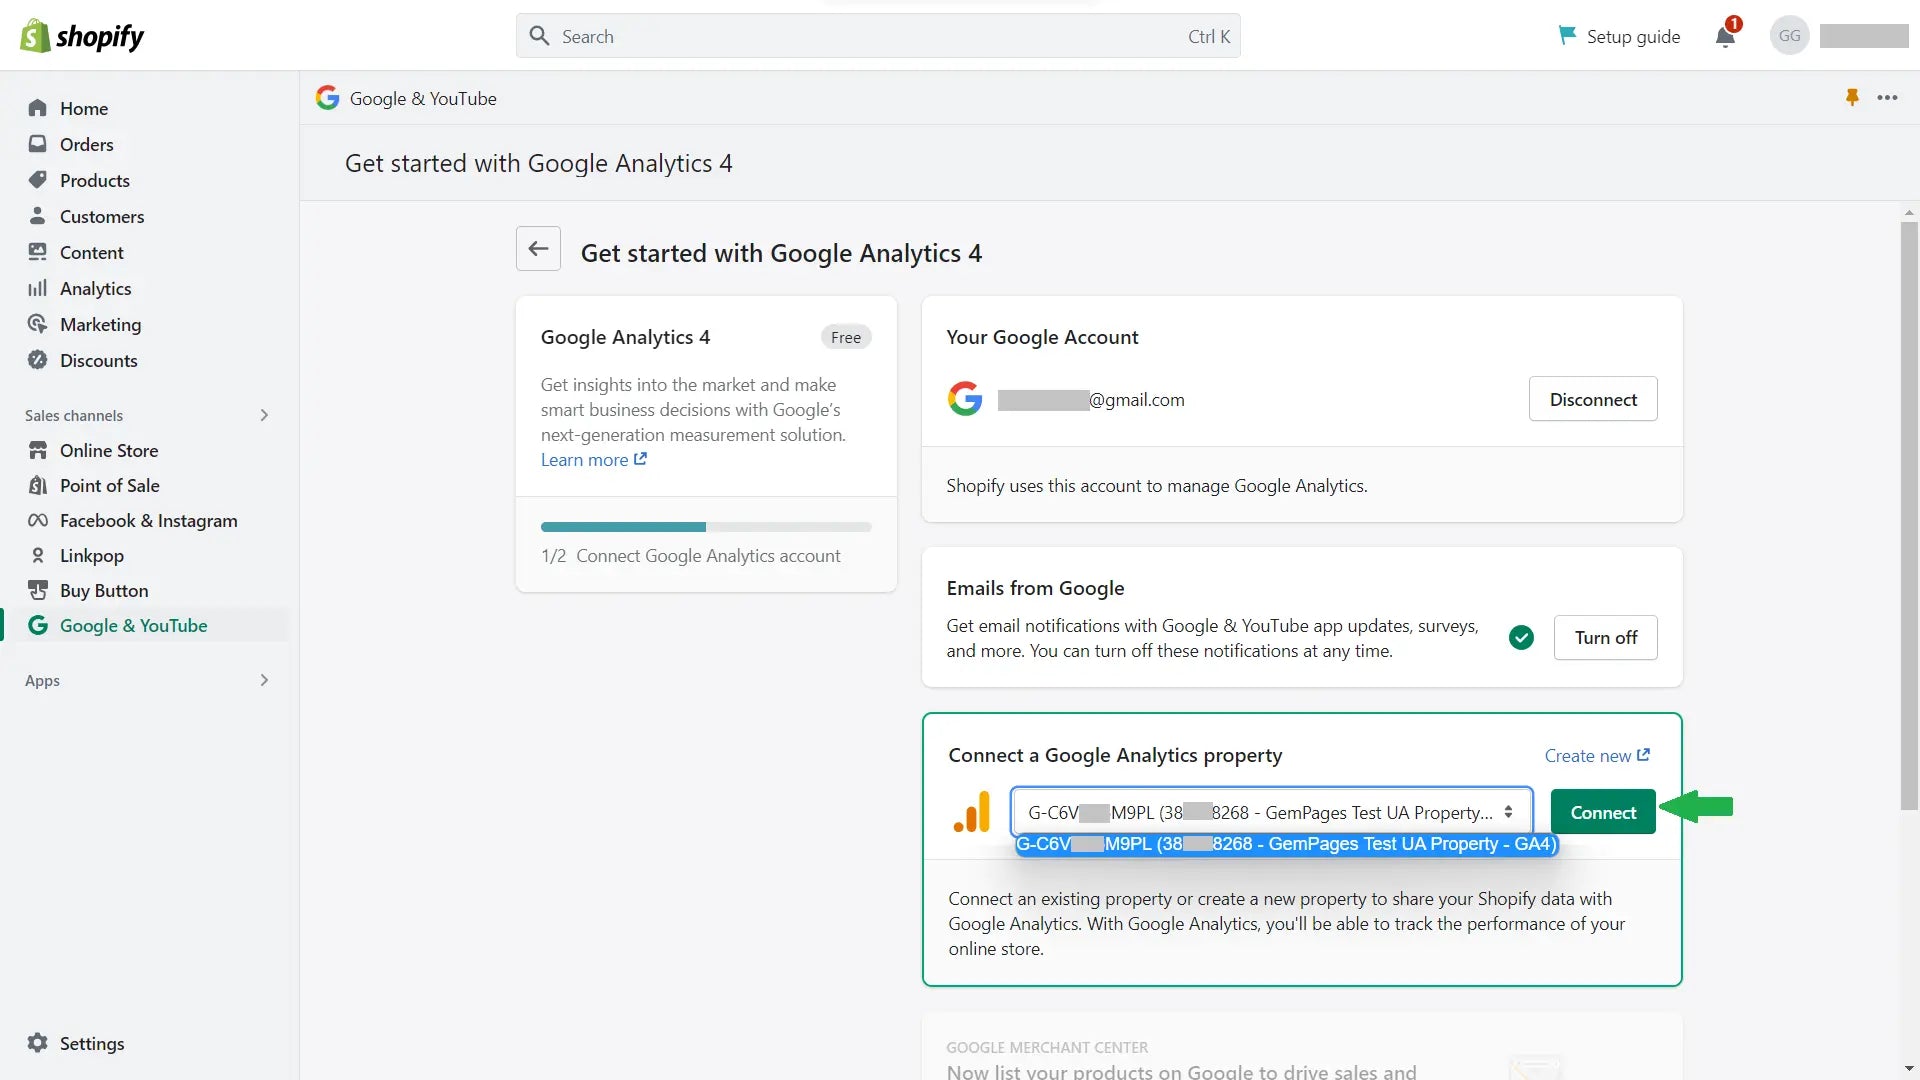This screenshot has width=1920, height=1080.
Task: Click the Online Store sidebar icon
Action: click(38, 450)
